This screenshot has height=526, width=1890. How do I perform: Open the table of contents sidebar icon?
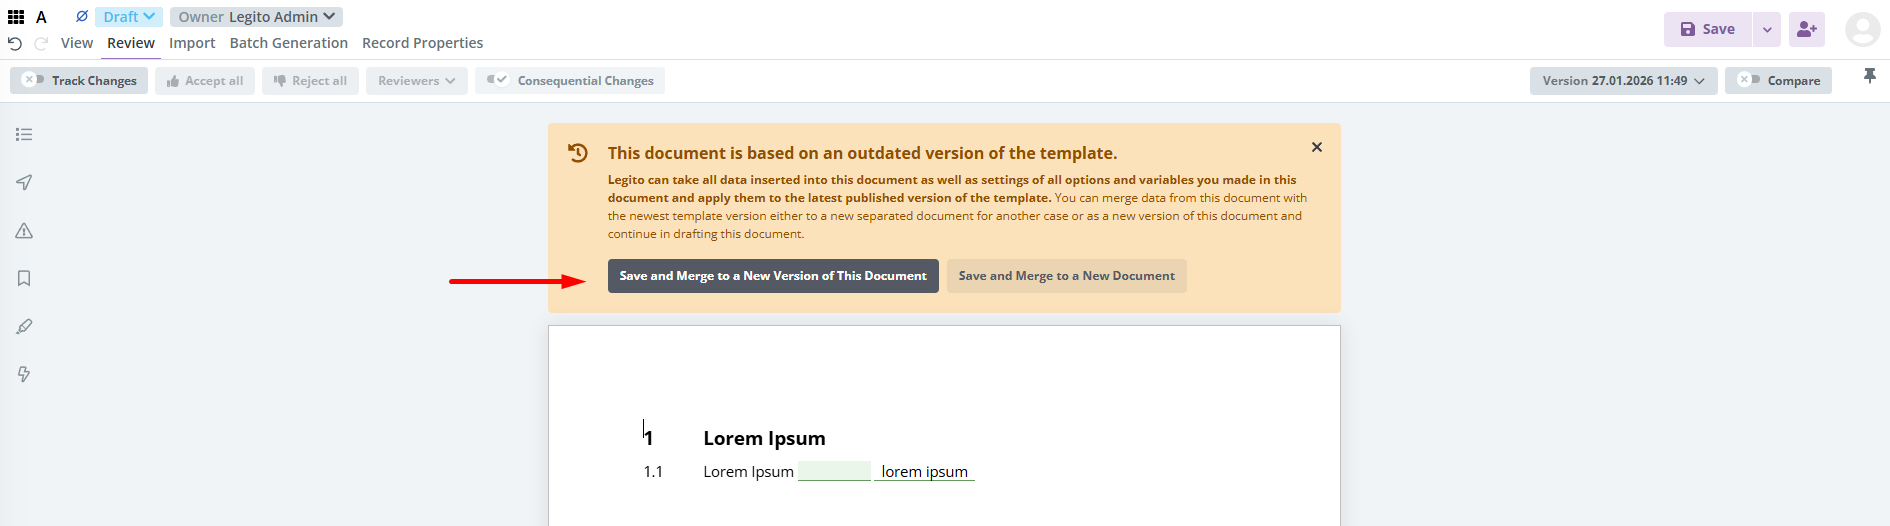(x=24, y=134)
